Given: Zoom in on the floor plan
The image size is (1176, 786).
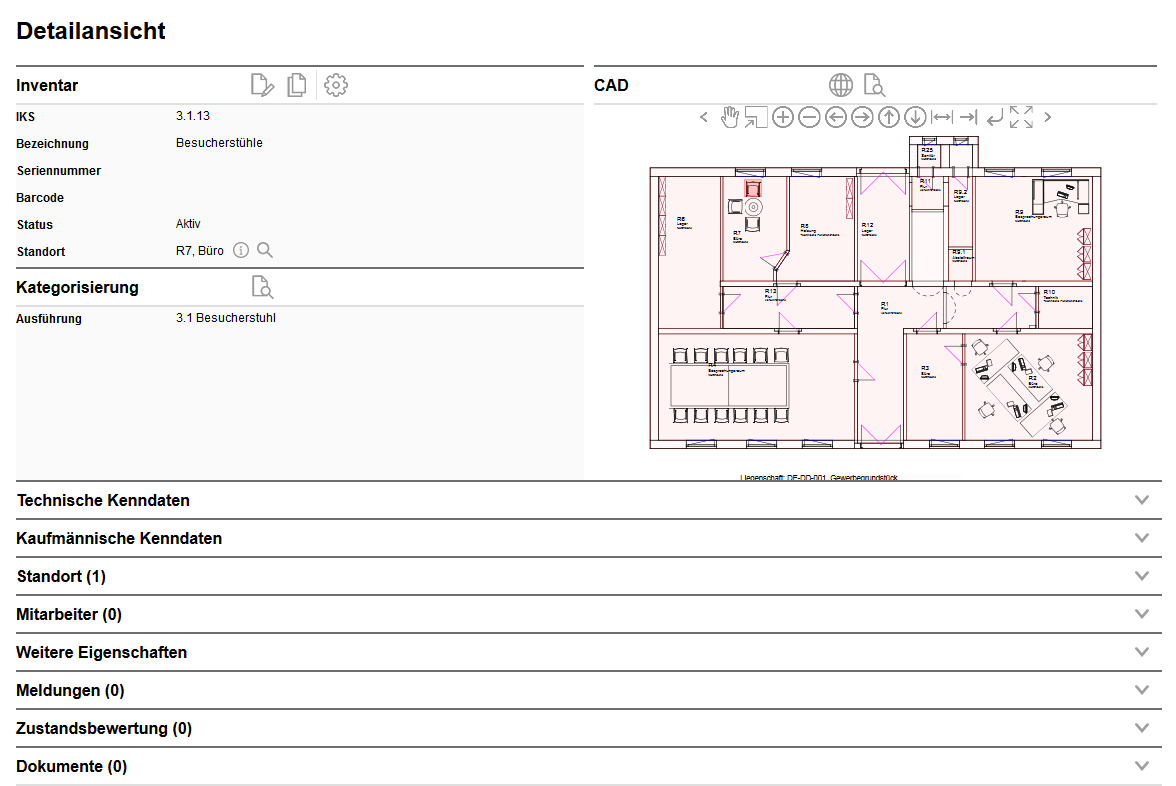Looking at the screenshot, I should [x=783, y=117].
